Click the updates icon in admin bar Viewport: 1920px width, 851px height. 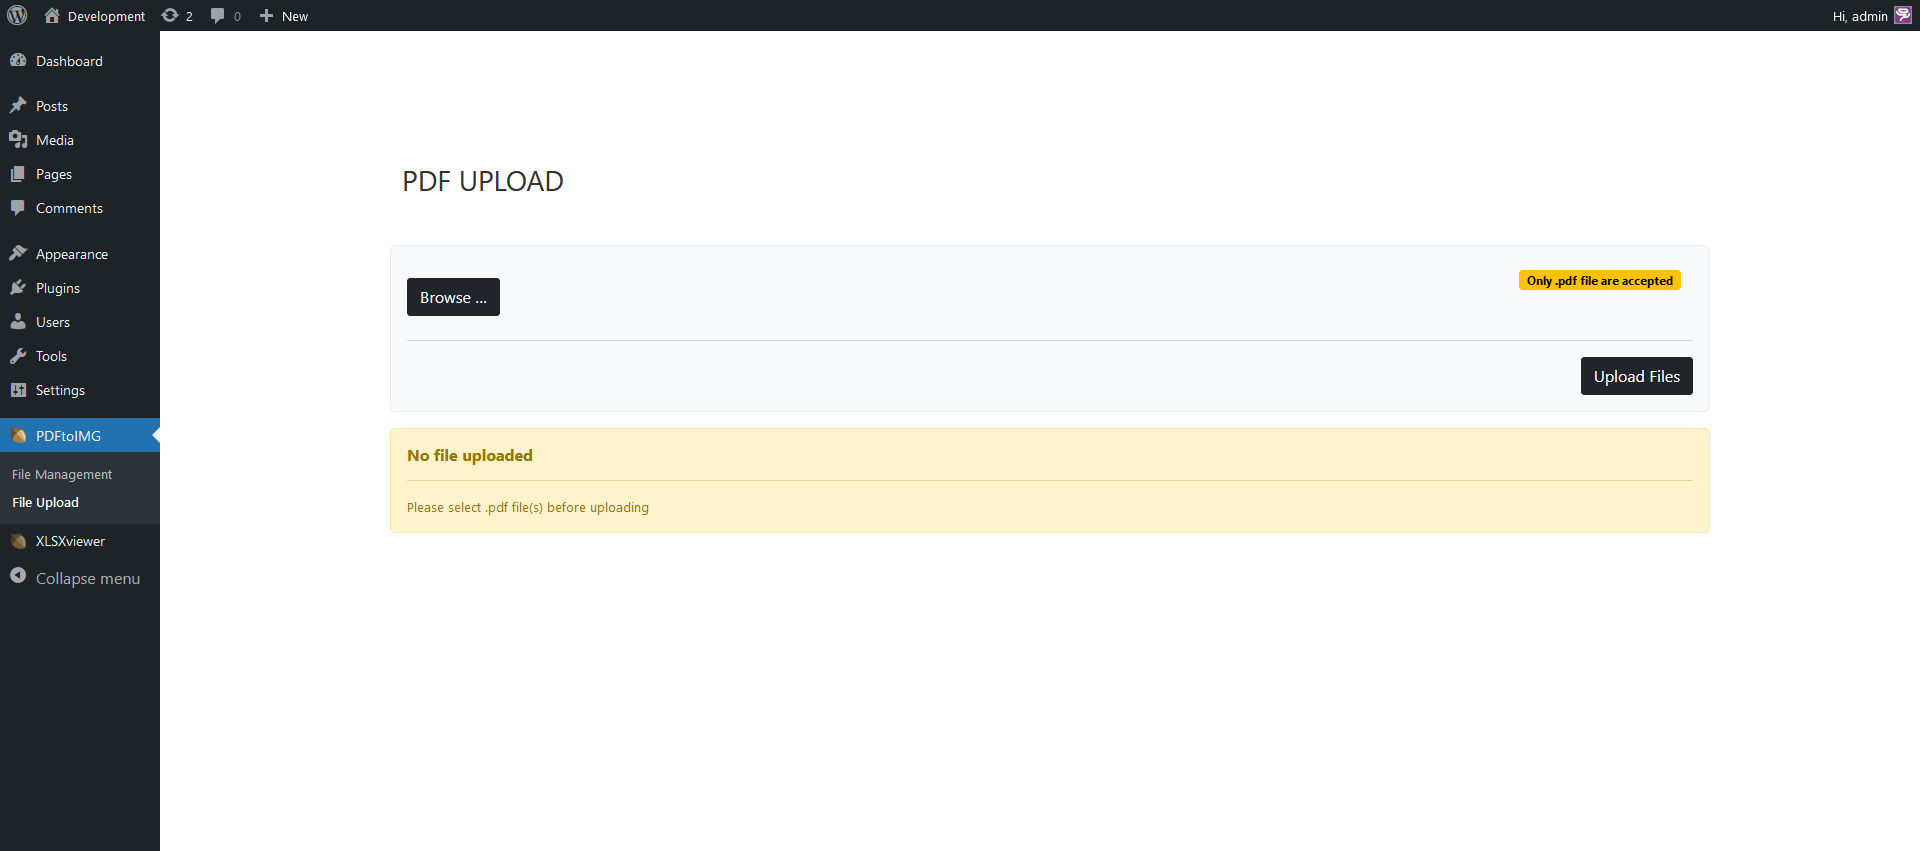pos(170,16)
